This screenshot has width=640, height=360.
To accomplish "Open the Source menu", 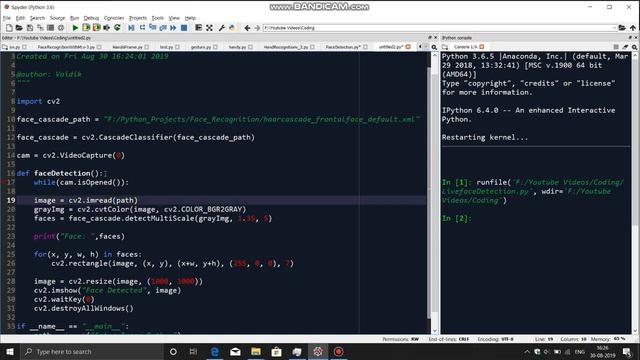I will (x=57, y=18).
